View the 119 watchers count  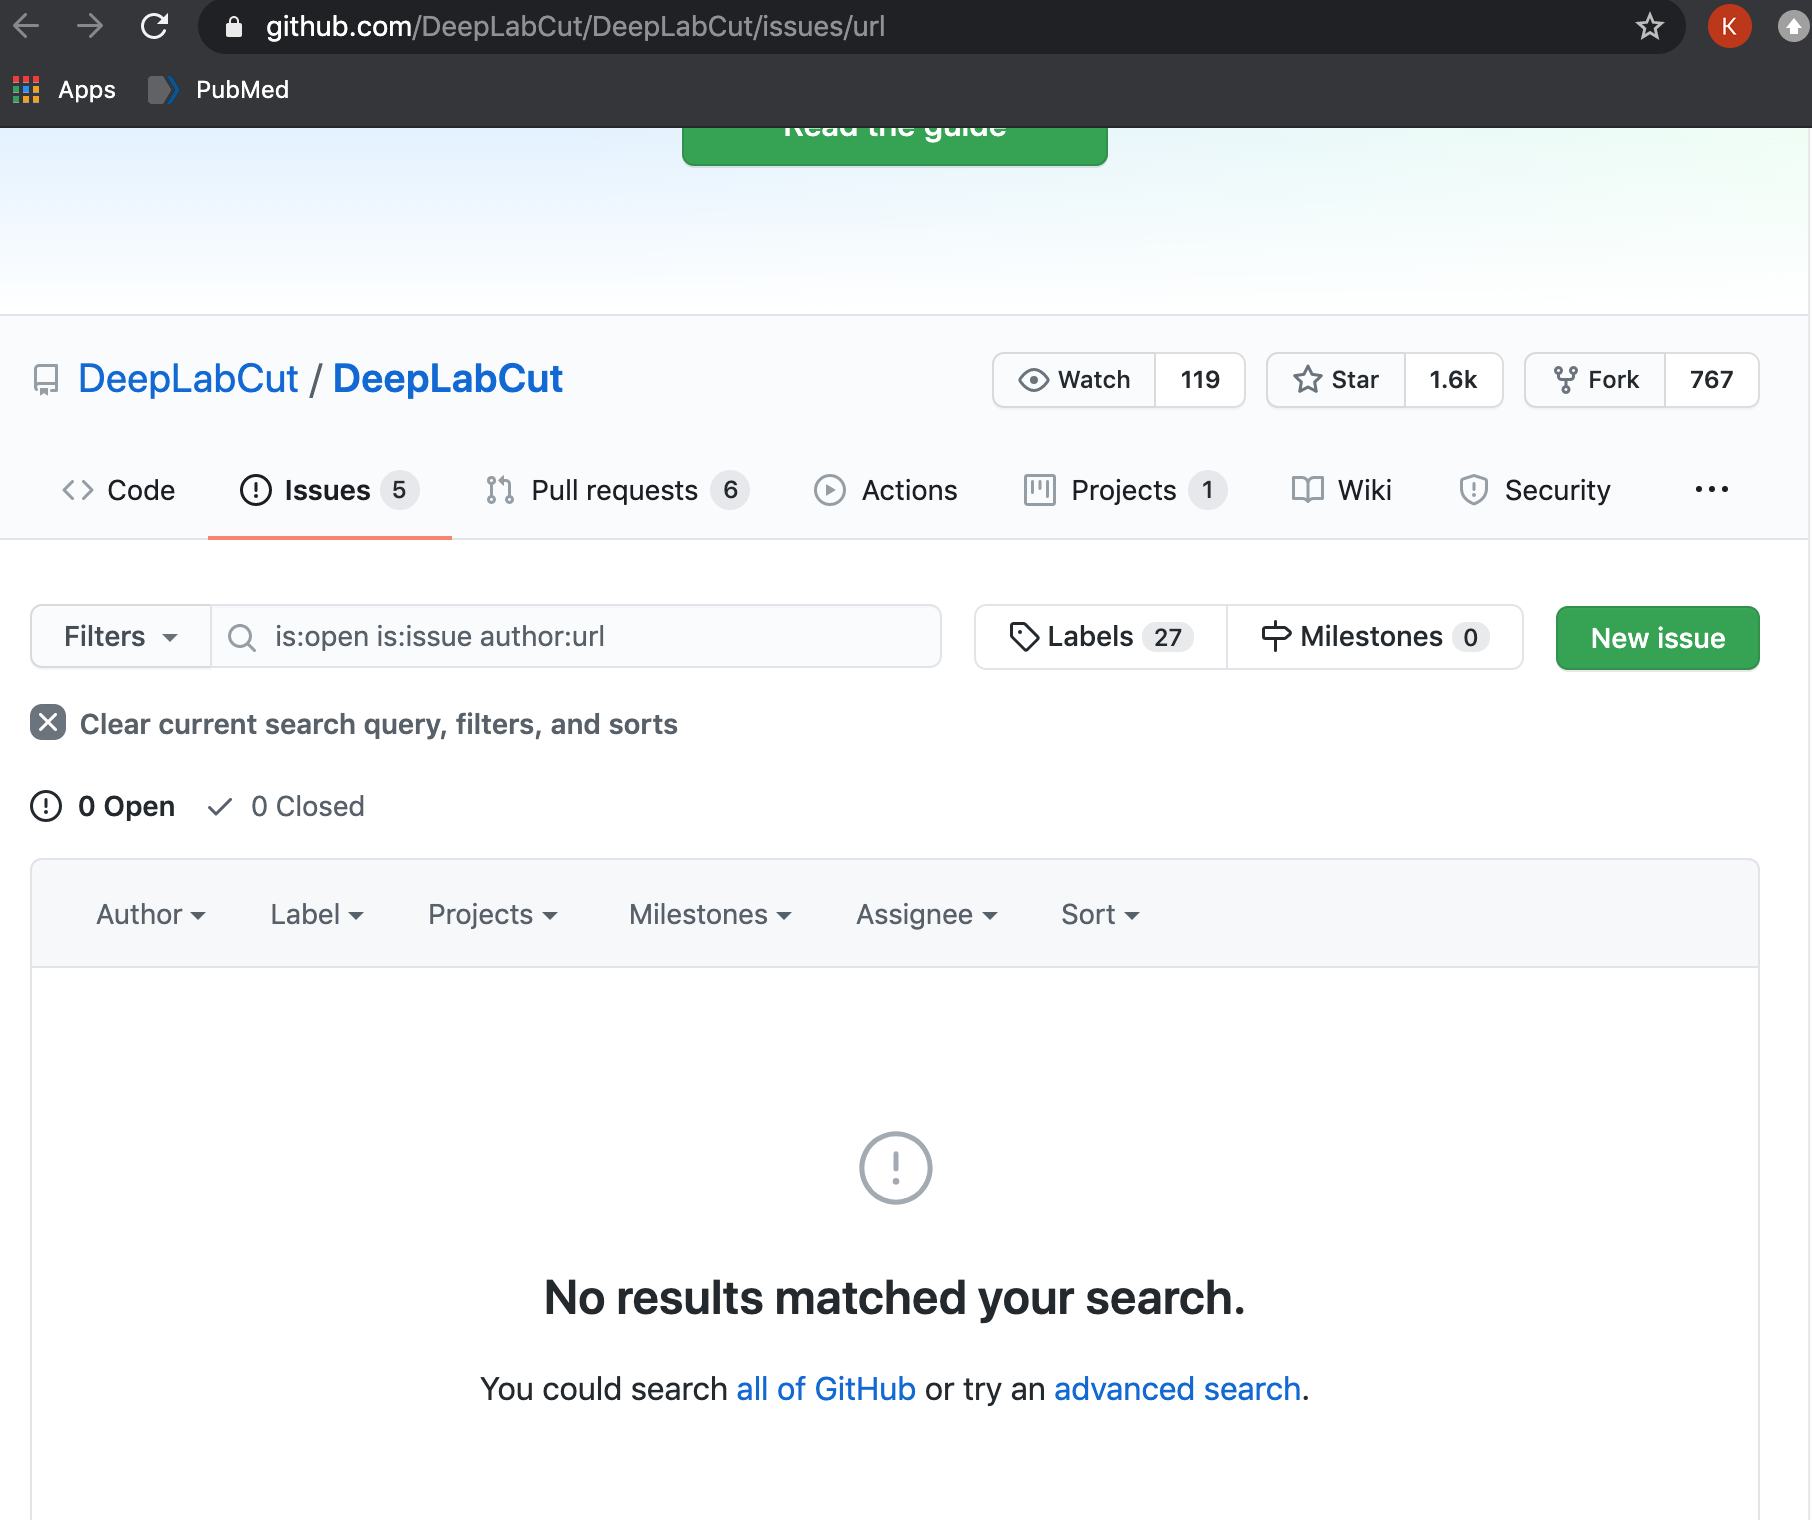click(1200, 380)
